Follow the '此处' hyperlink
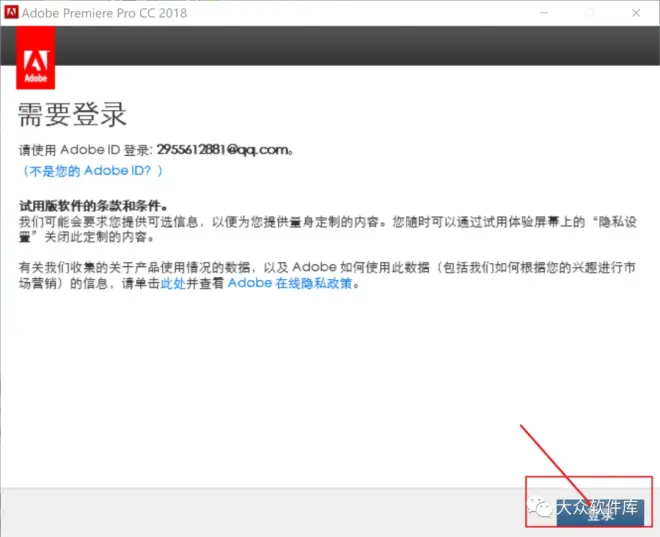The image size is (660, 537). click(x=173, y=283)
